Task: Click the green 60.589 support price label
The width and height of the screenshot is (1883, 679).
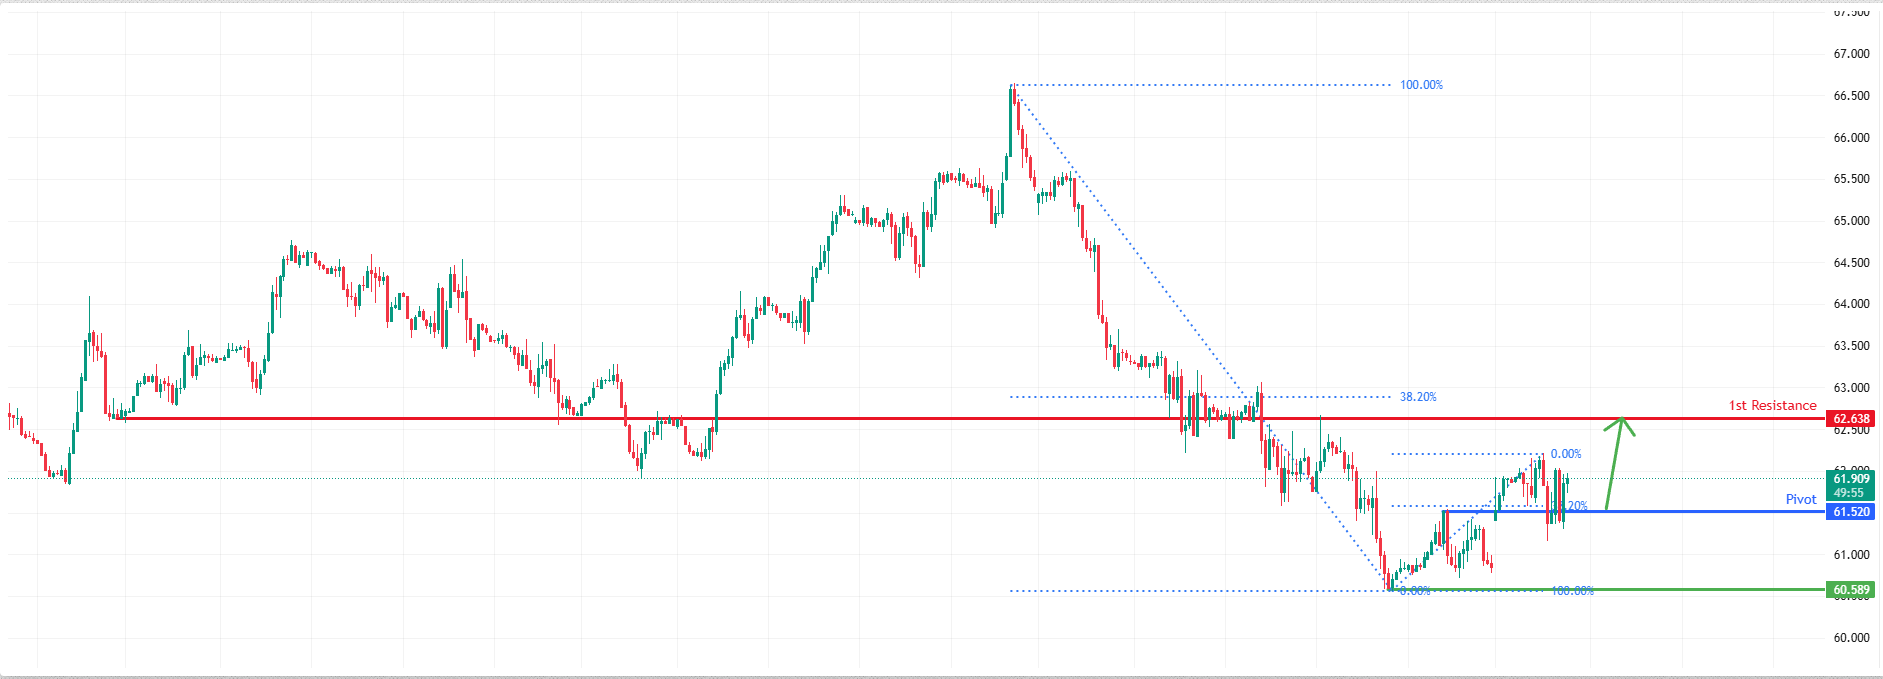Action: point(1851,590)
